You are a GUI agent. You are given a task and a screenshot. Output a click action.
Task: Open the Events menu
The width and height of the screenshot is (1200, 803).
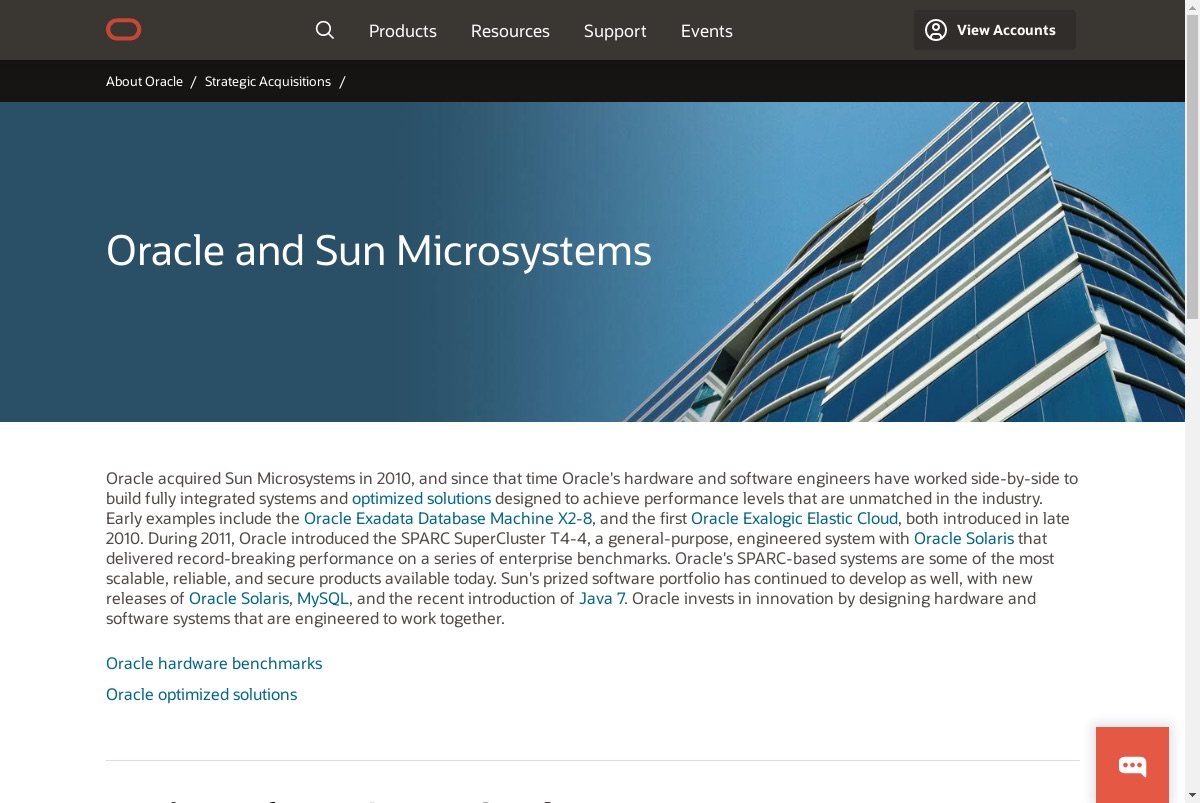pyautogui.click(x=707, y=31)
